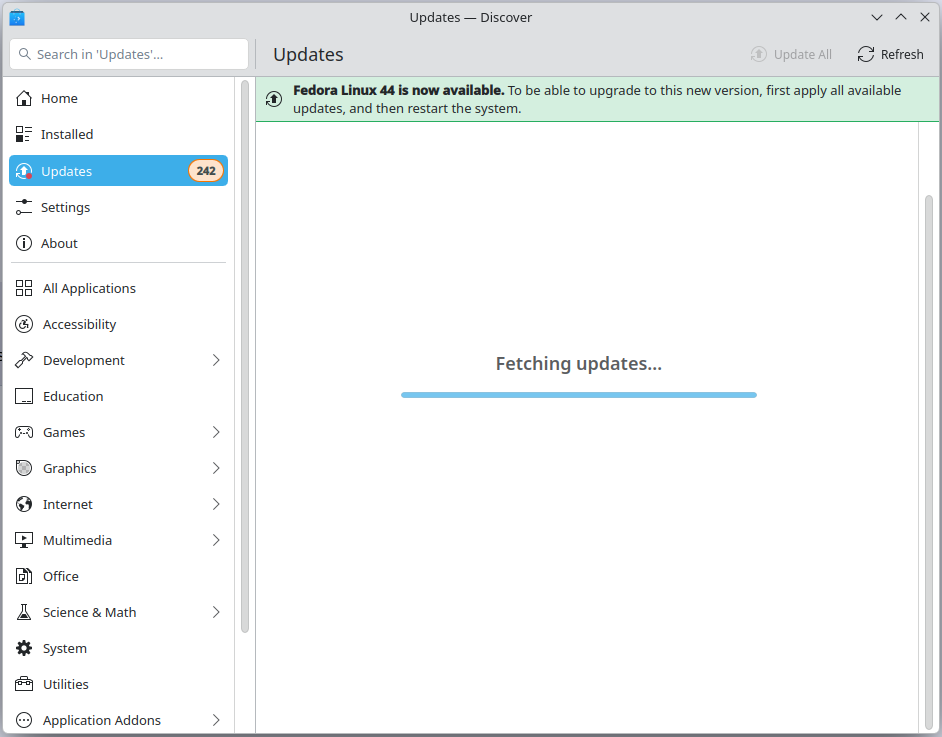Click the search magnifier icon
Screen dimensions: 942x737
(x=25, y=54)
